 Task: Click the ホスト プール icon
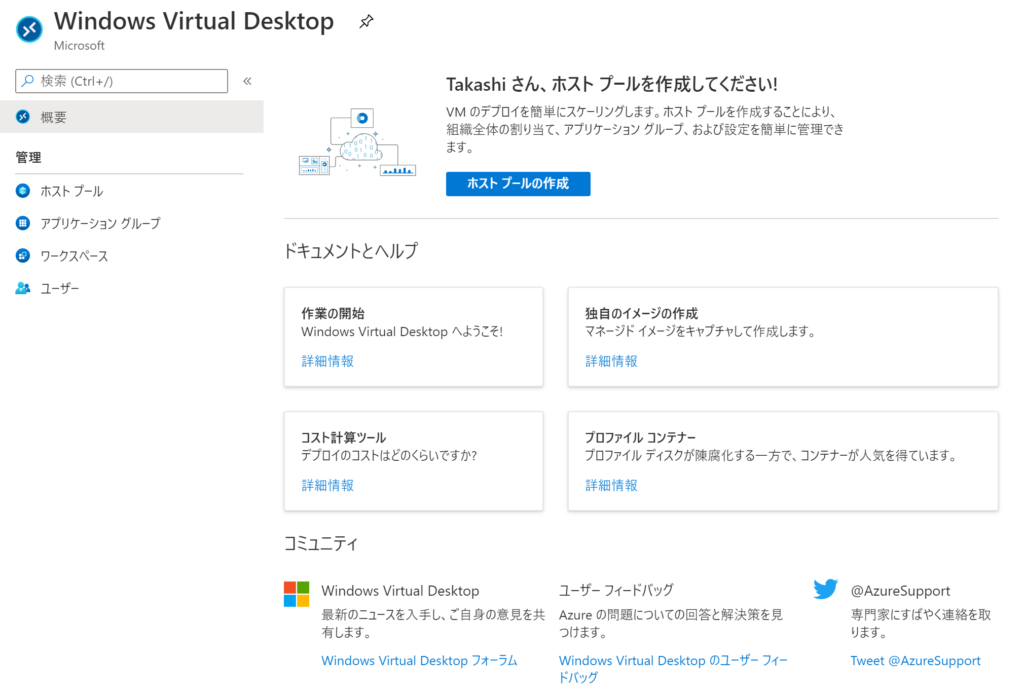pyautogui.click(x=23, y=191)
